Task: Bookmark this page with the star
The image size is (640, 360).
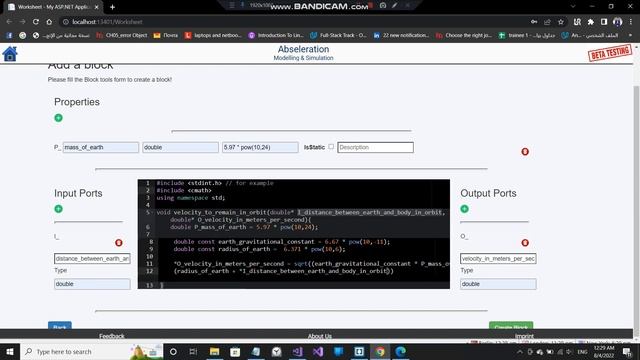Action: coord(561,22)
